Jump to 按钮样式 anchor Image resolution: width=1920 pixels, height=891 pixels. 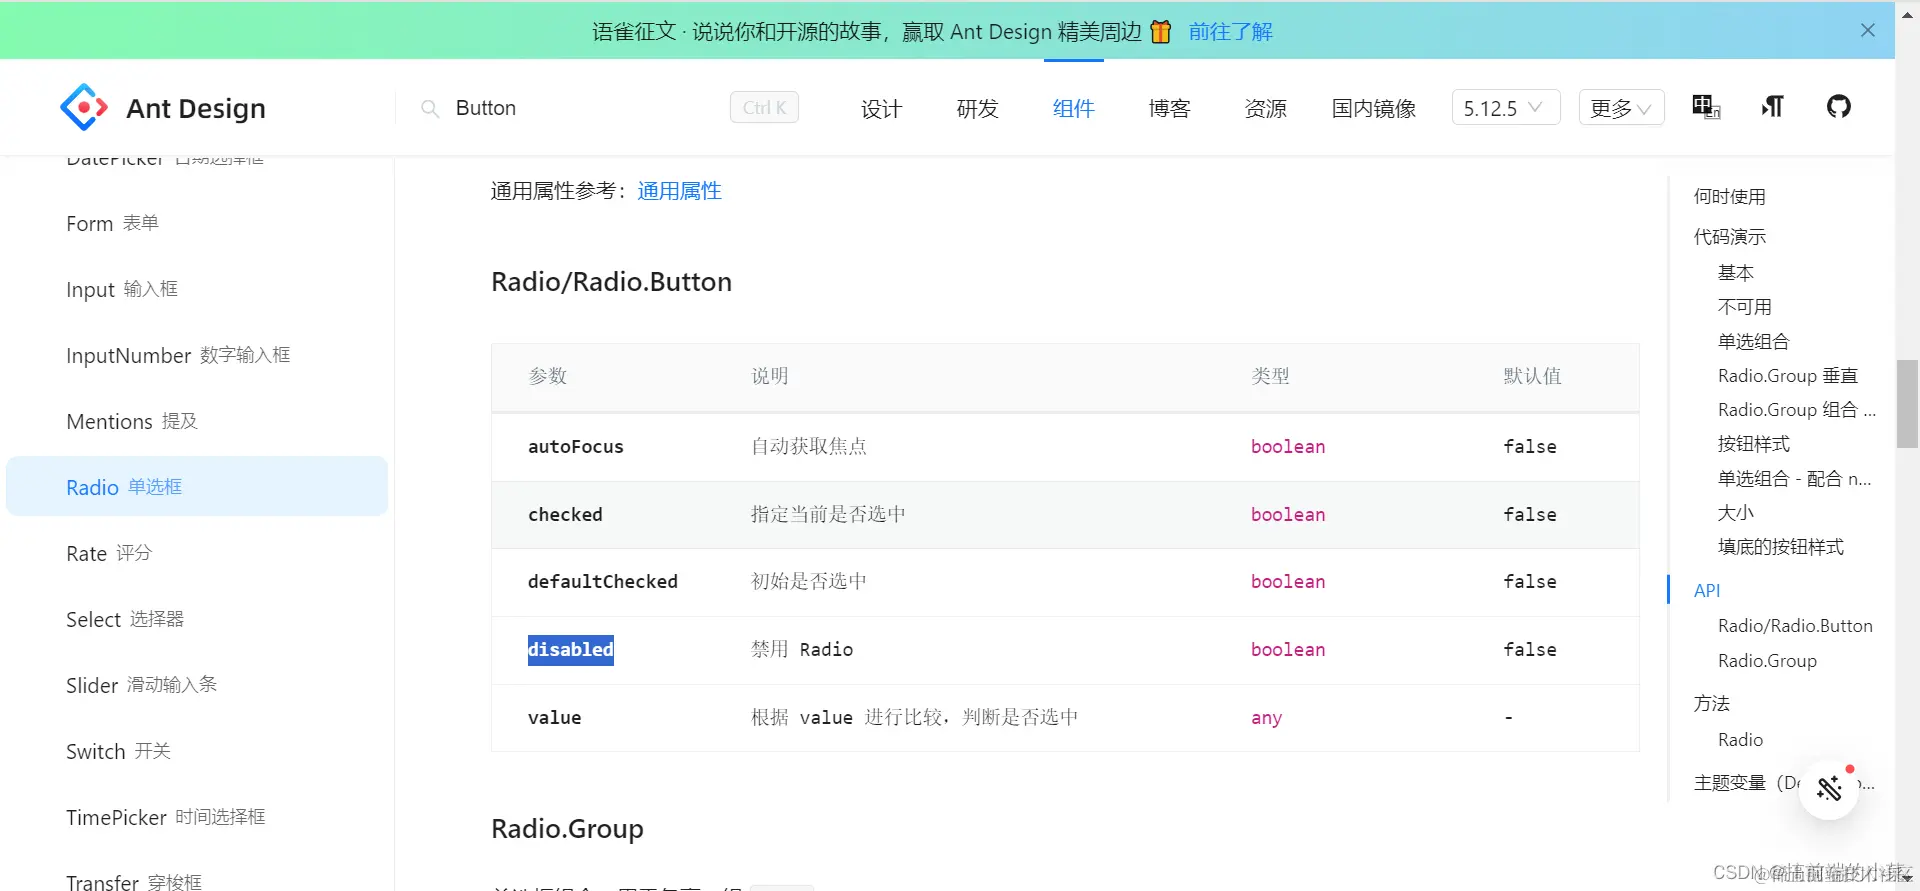[1753, 443]
